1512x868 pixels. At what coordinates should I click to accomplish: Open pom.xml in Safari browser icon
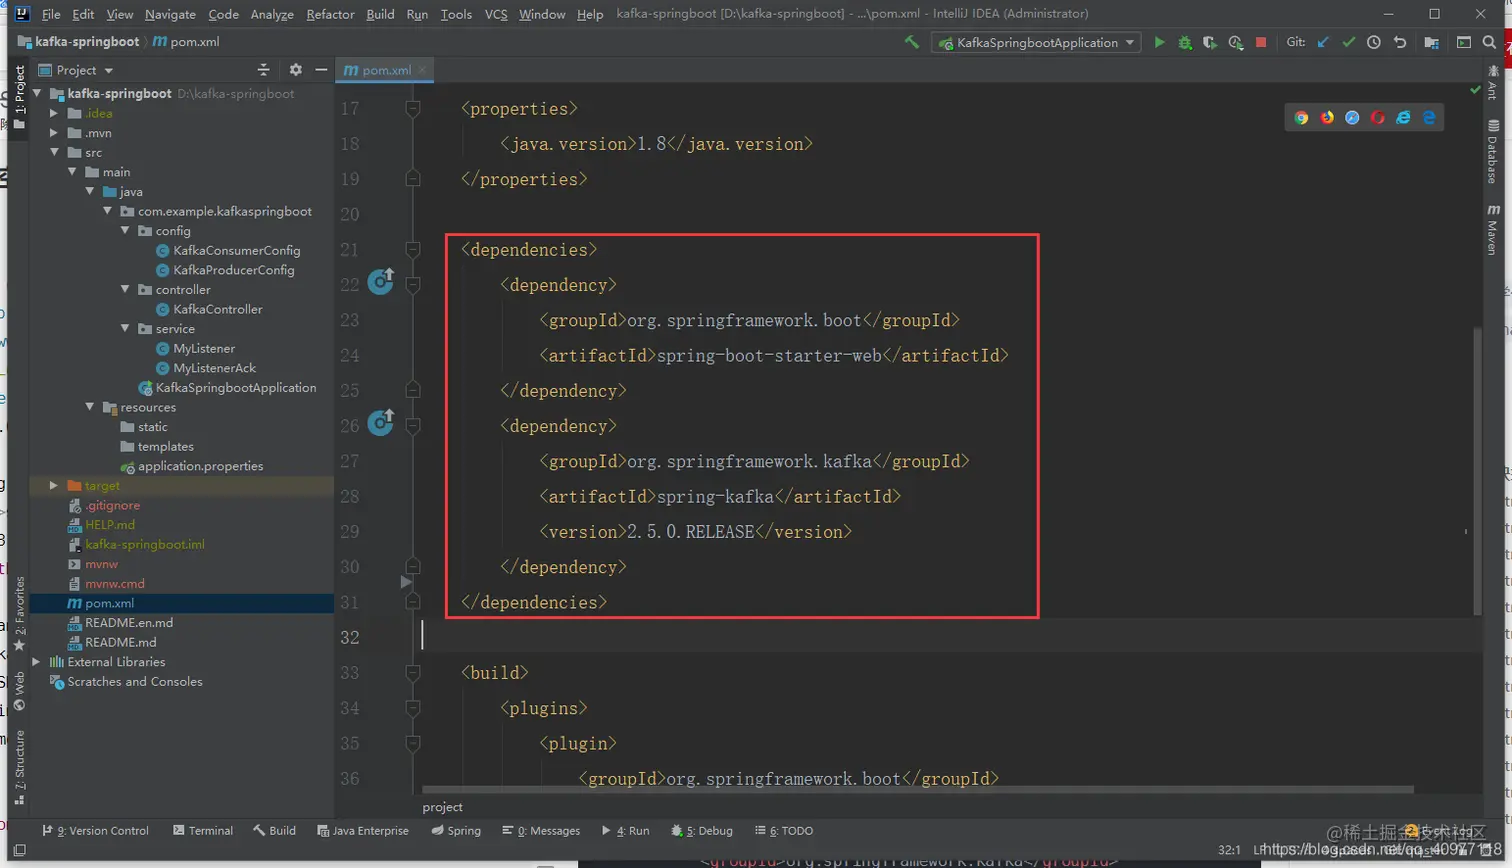(x=1352, y=118)
